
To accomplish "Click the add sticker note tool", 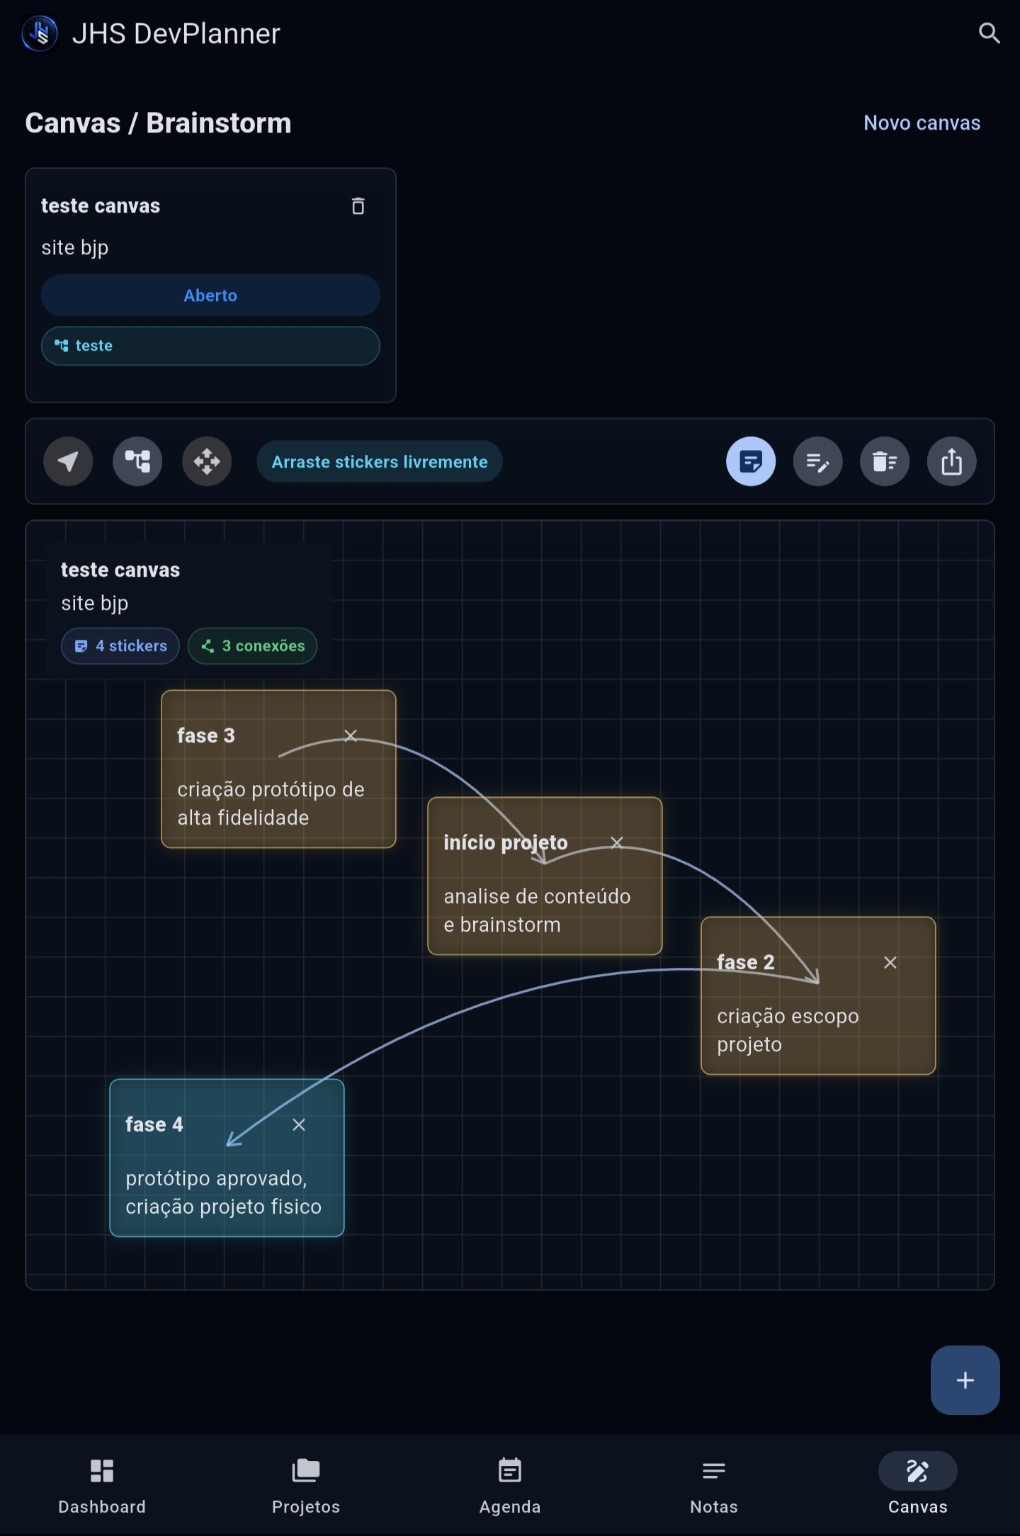I will [751, 461].
